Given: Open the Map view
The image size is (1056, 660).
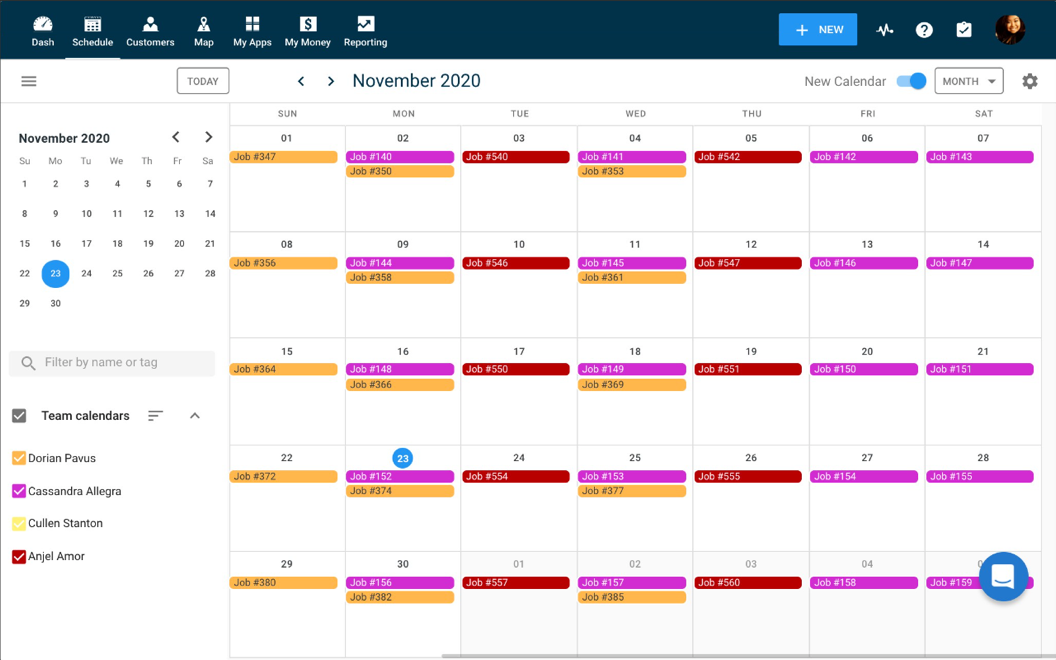Looking at the screenshot, I should [x=203, y=30].
